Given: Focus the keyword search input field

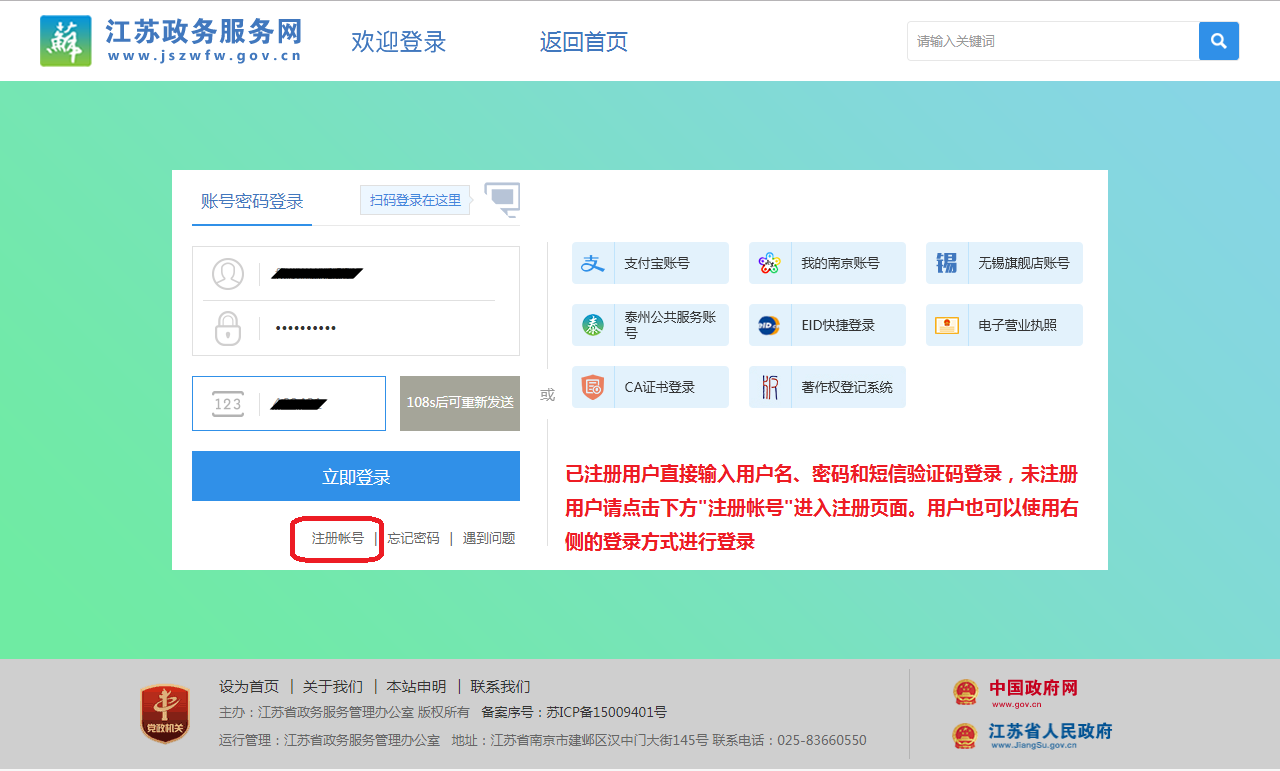Looking at the screenshot, I should pyautogui.click(x=1053, y=41).
